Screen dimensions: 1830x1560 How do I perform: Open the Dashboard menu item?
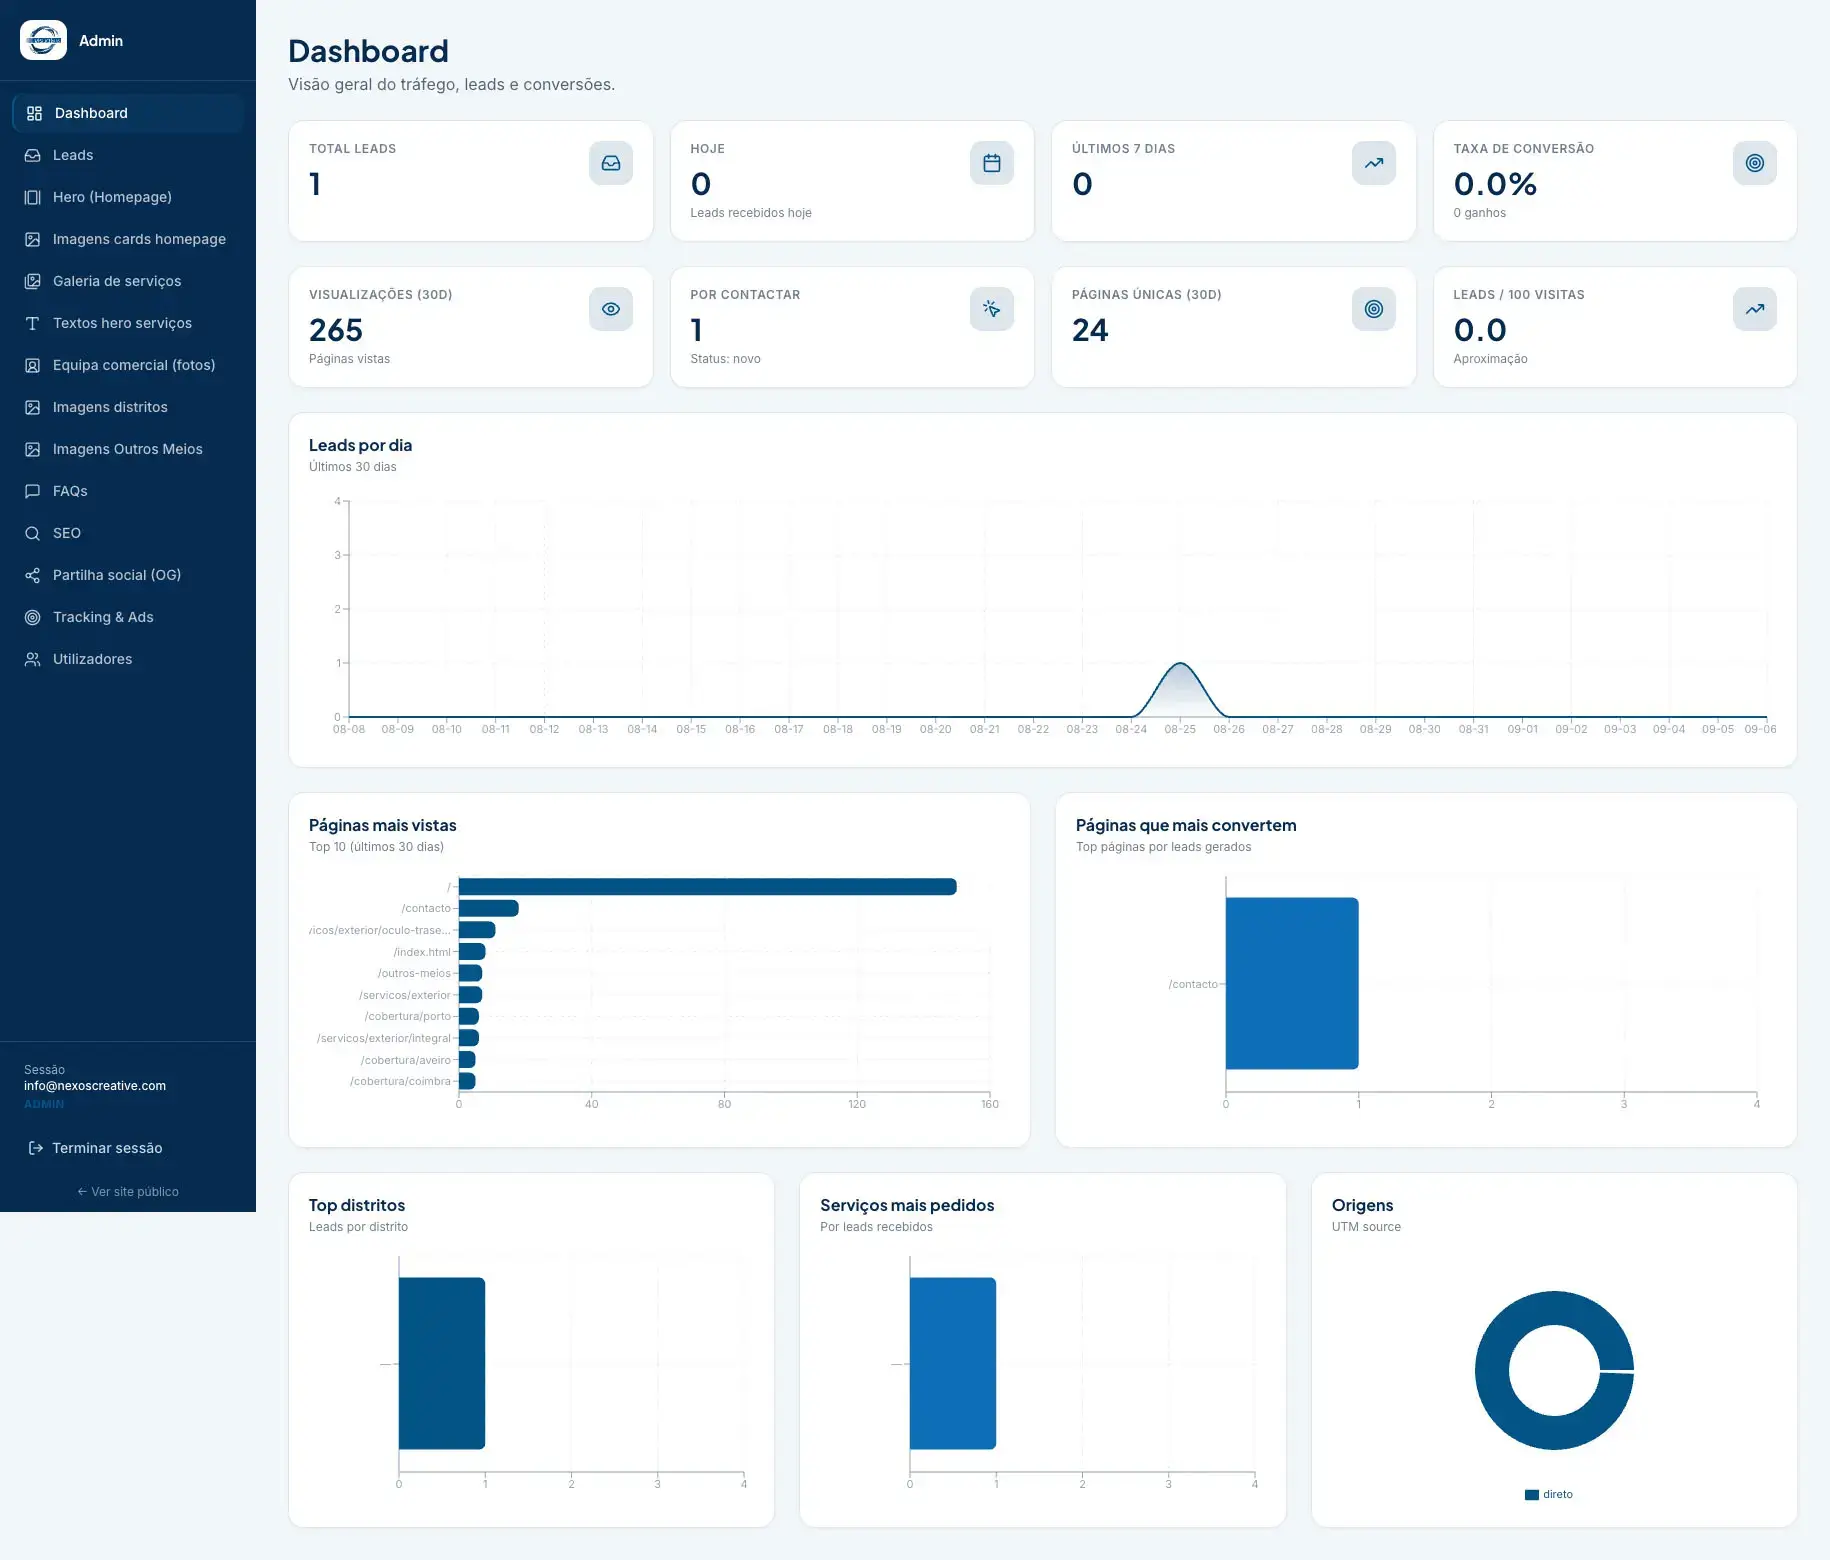click(x=128, y=113)
